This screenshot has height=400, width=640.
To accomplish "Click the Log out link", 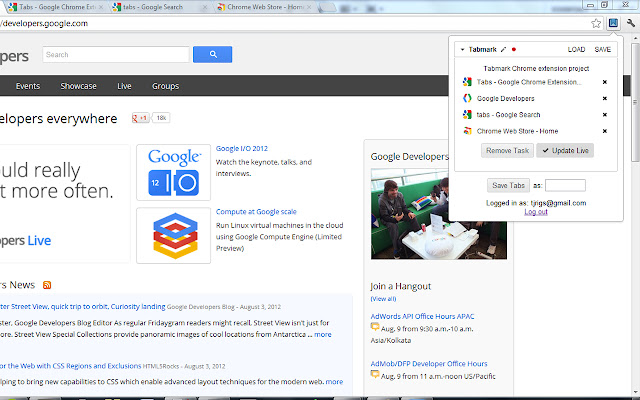I will (536, 212).
